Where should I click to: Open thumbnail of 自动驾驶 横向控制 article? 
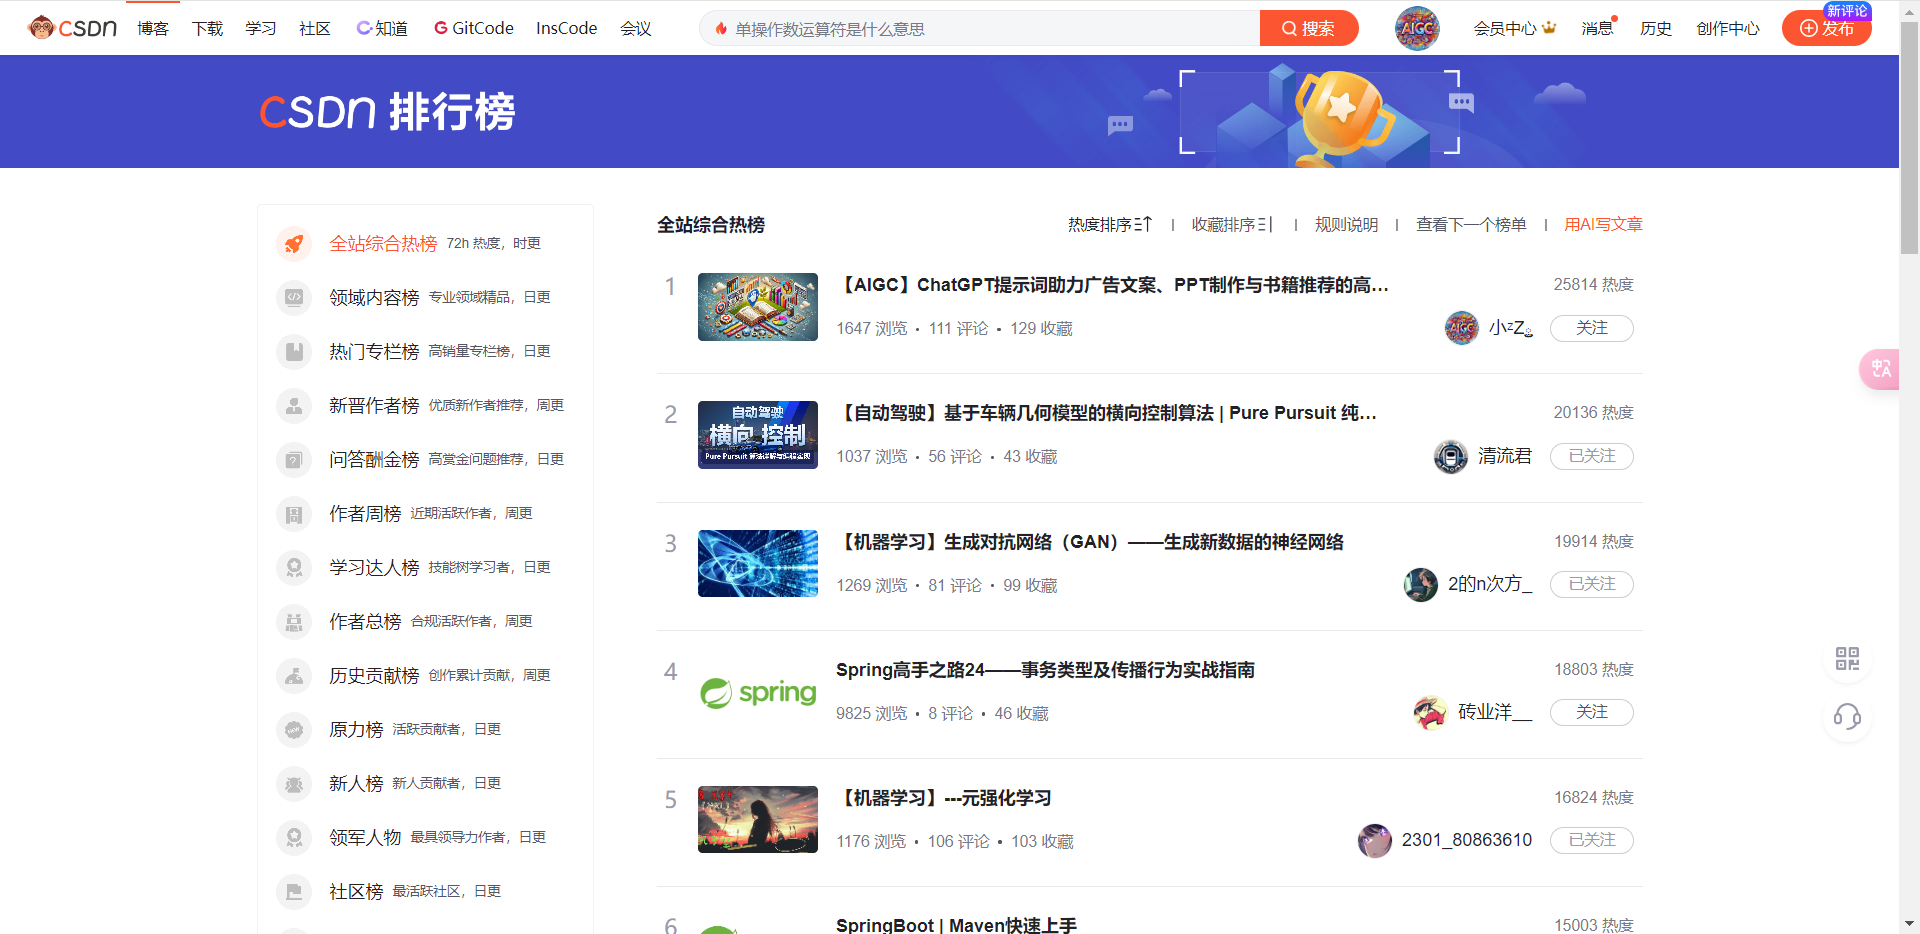click(758, 435)
